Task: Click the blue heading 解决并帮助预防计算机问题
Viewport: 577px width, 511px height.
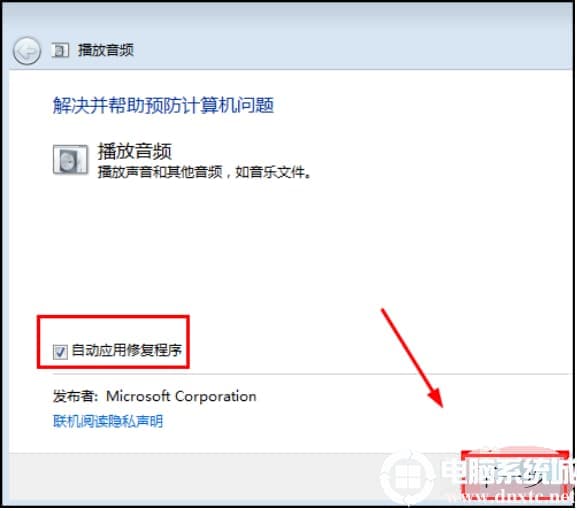Action: (163, 105)
